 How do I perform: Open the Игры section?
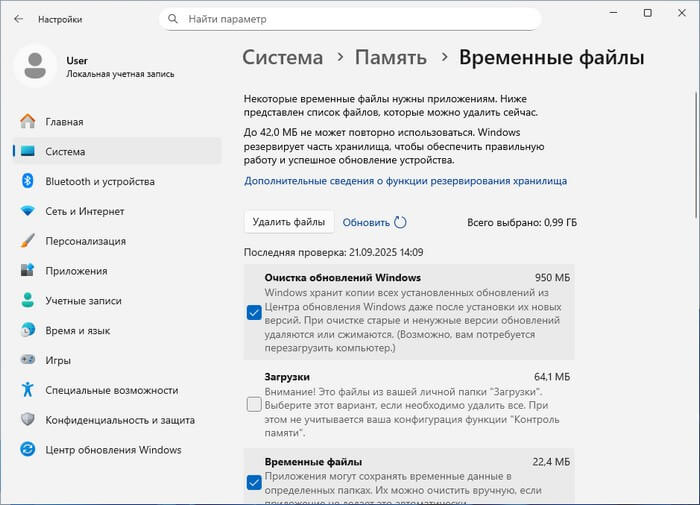click(x=117, y=360)
